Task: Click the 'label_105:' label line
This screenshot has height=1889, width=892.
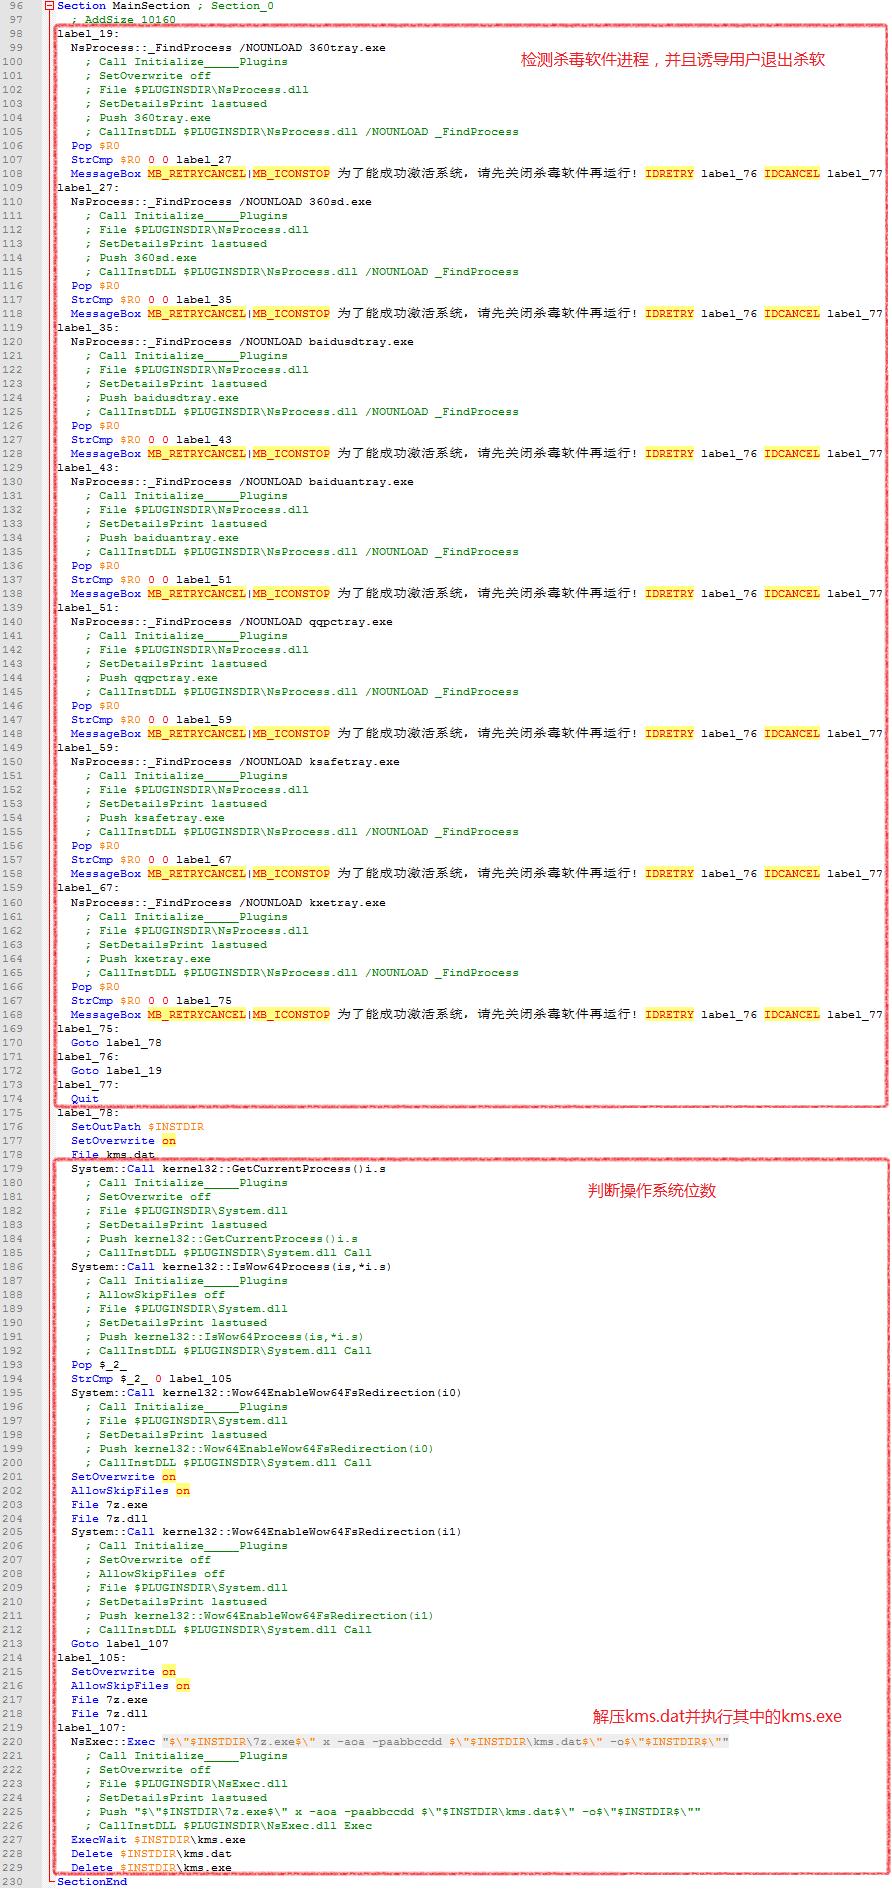Action: point(92,1658)
